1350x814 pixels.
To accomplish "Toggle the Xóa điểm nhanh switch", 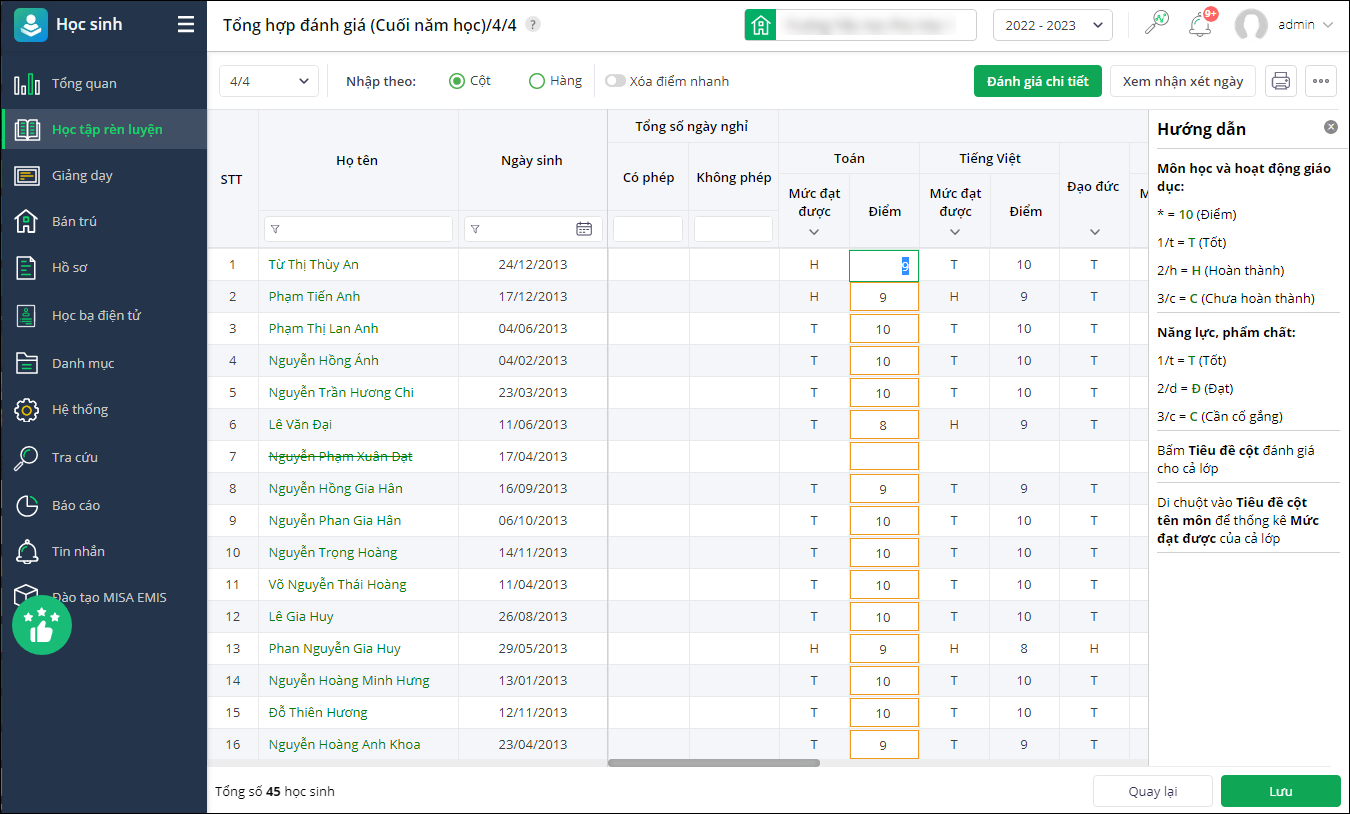I will pos(615,81).
